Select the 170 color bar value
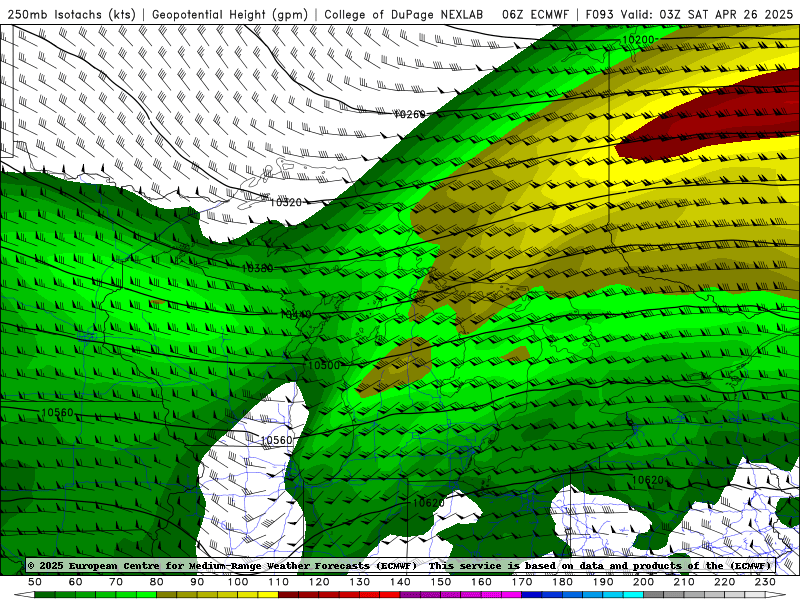The image size is (800, 600). [x=522, y=582]
